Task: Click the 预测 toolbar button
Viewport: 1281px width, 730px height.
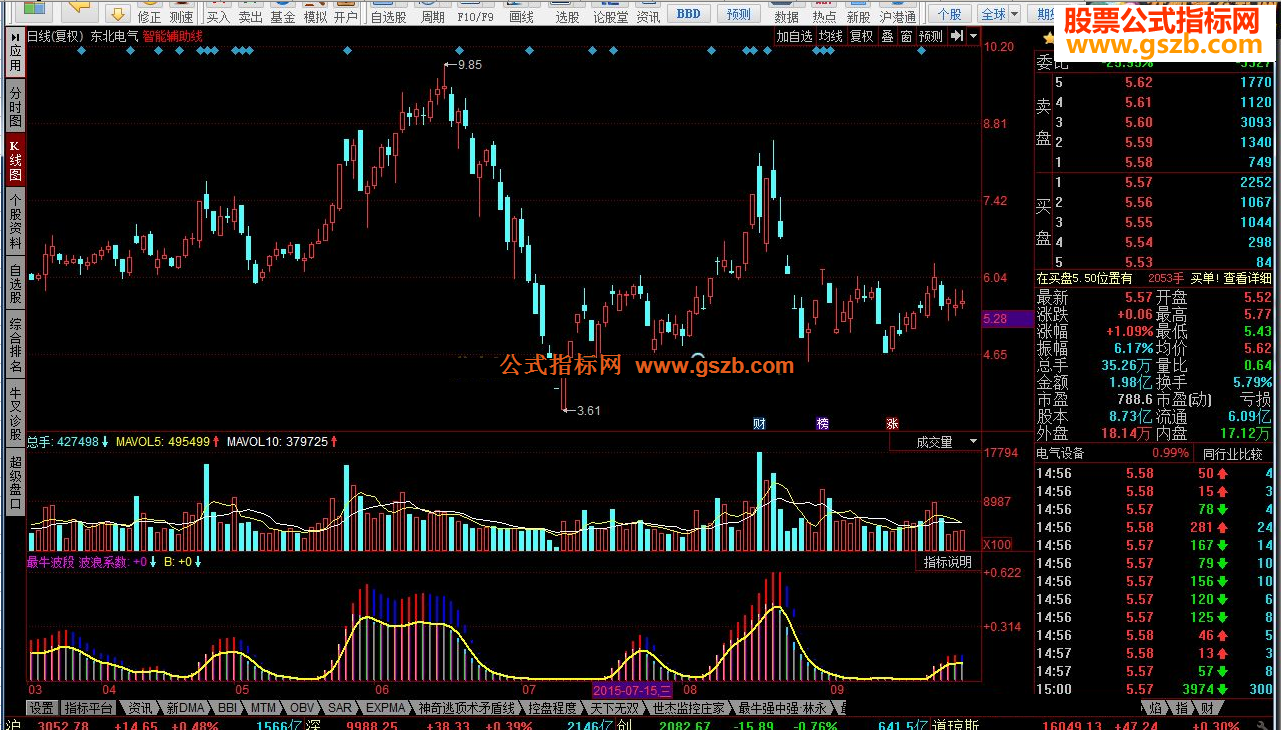Action: pyautogui.click(x=739, y=14)
